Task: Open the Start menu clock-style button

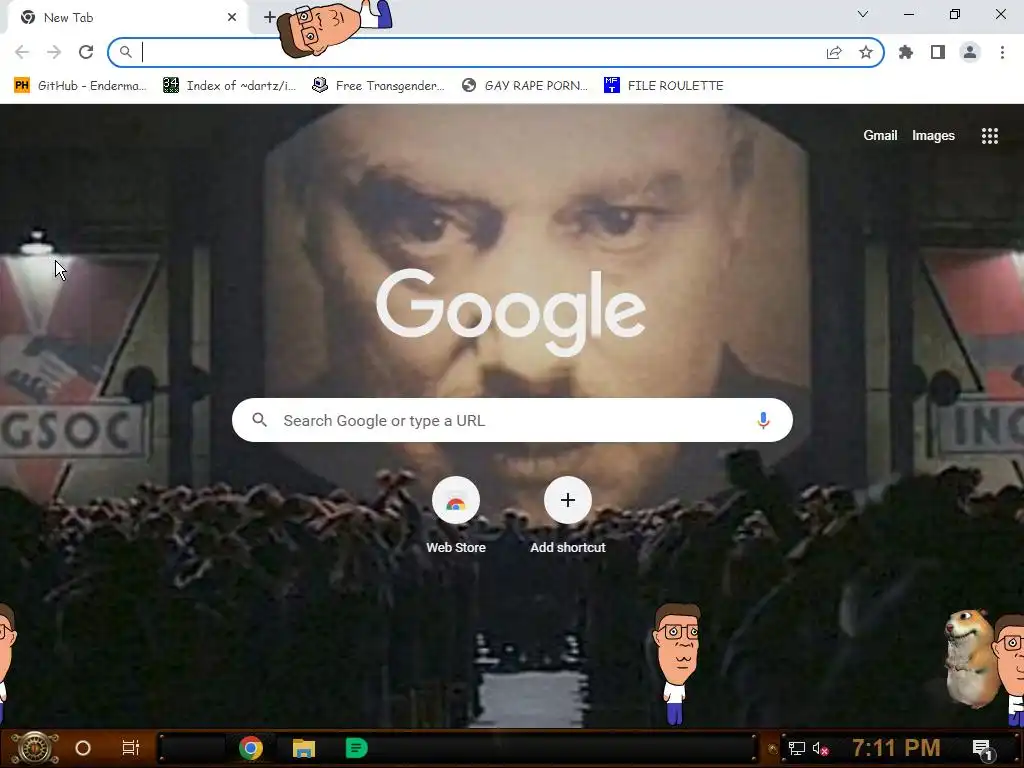Action: point(34,748)
